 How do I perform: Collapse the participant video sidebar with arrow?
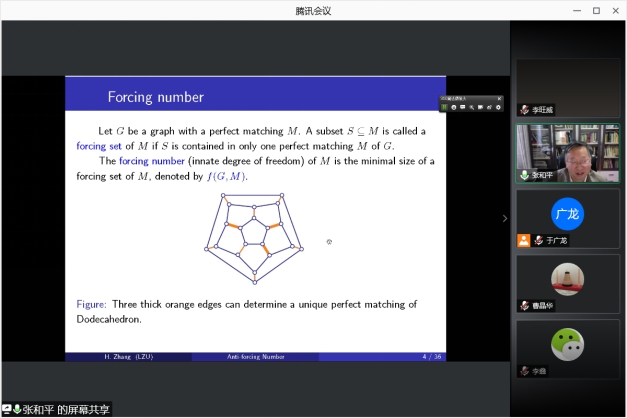tap(504, 218)
